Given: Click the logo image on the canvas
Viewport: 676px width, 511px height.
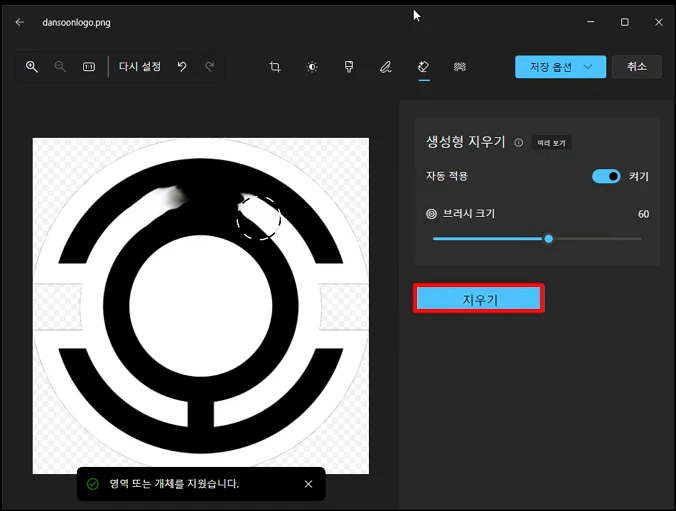Looking at the screenshot, I should click(201, 306).
